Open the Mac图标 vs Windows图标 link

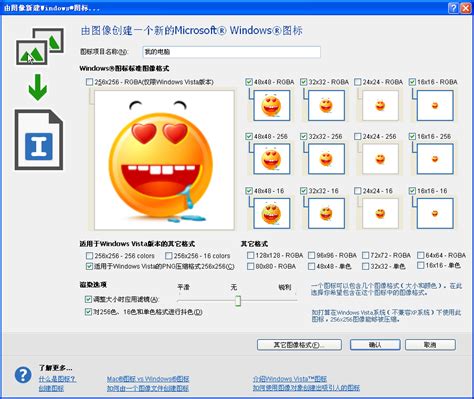point(148,379)
